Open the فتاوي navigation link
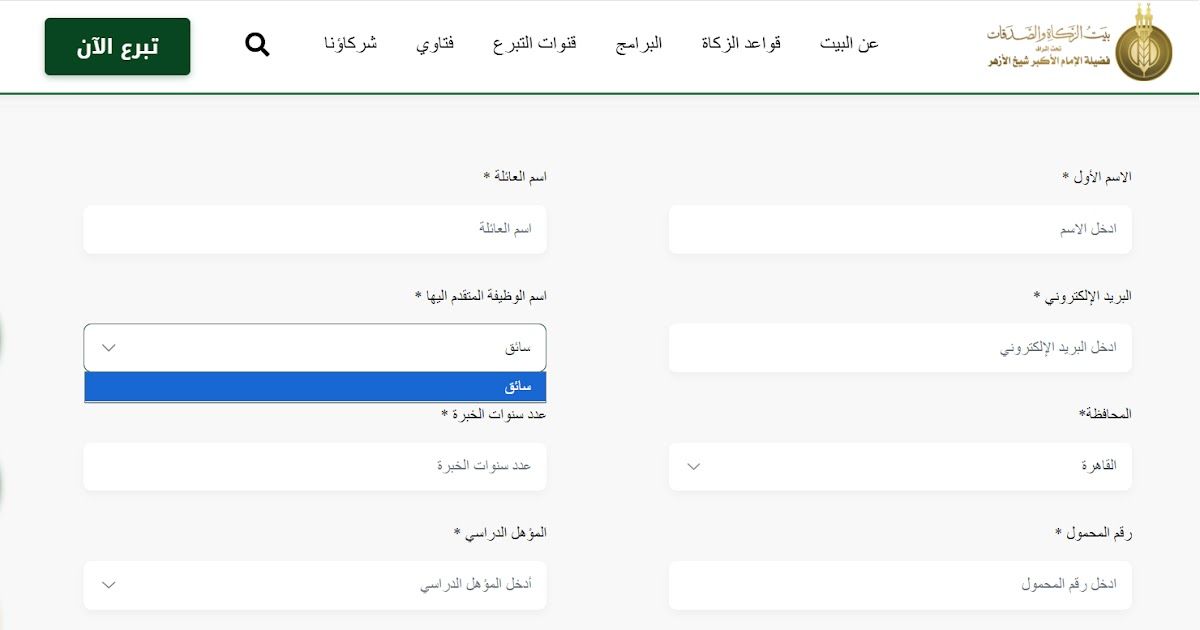 click(435, 44)
